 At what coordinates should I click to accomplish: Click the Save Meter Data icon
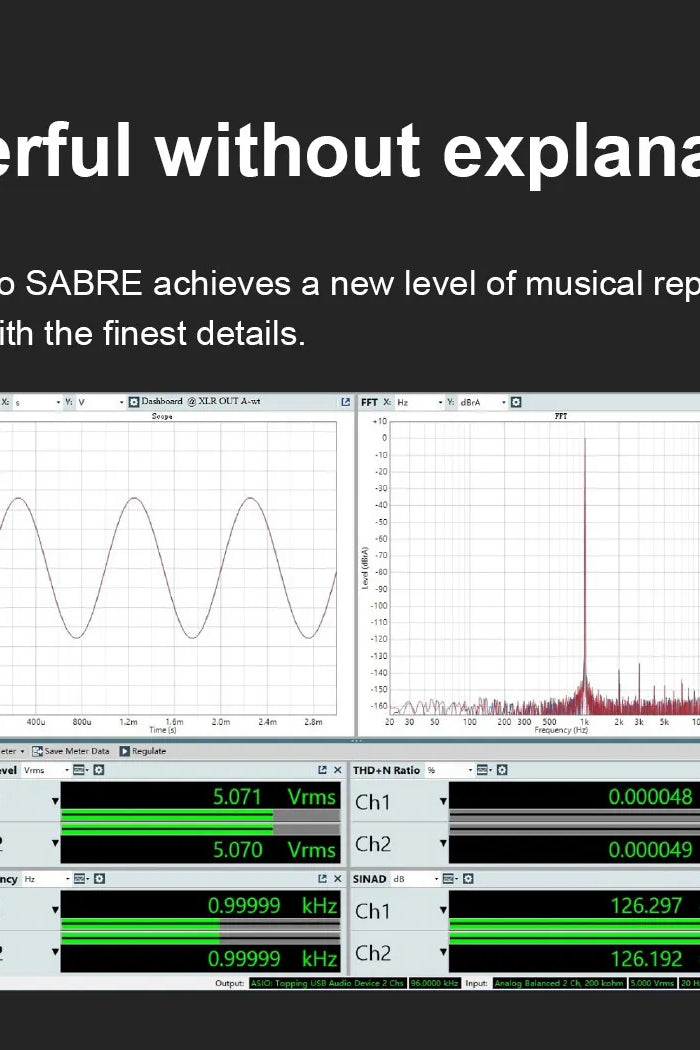(x=37, y=751)
